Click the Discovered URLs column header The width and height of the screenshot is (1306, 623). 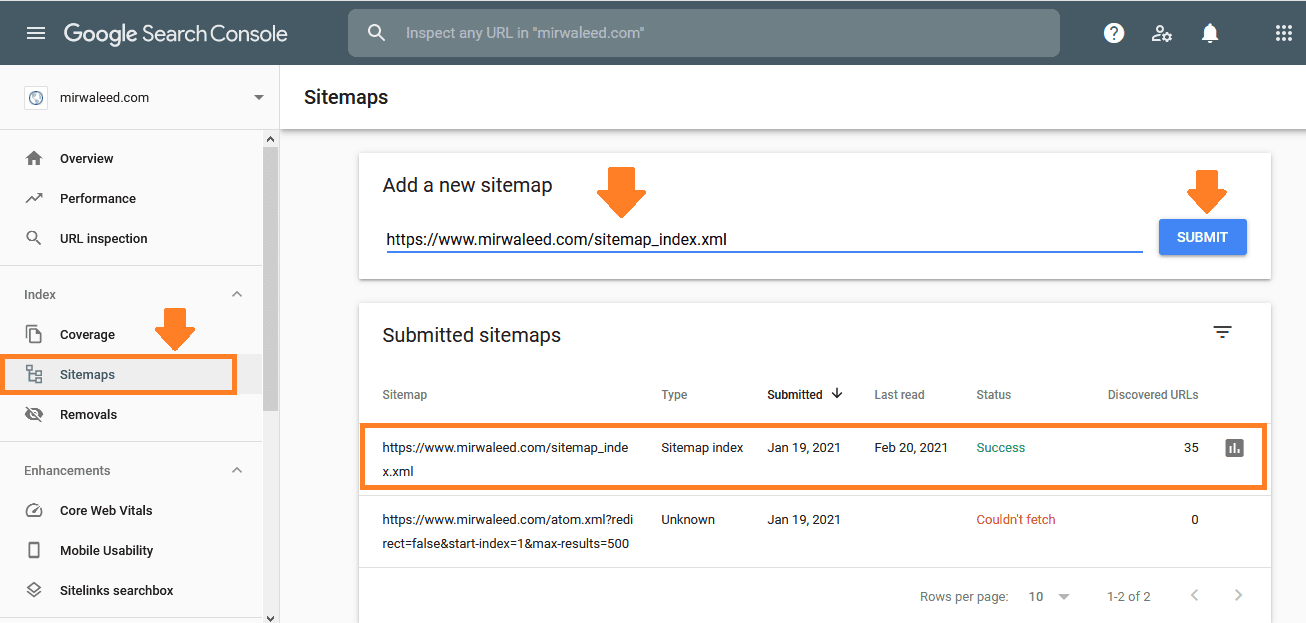tap(1153, 394)
